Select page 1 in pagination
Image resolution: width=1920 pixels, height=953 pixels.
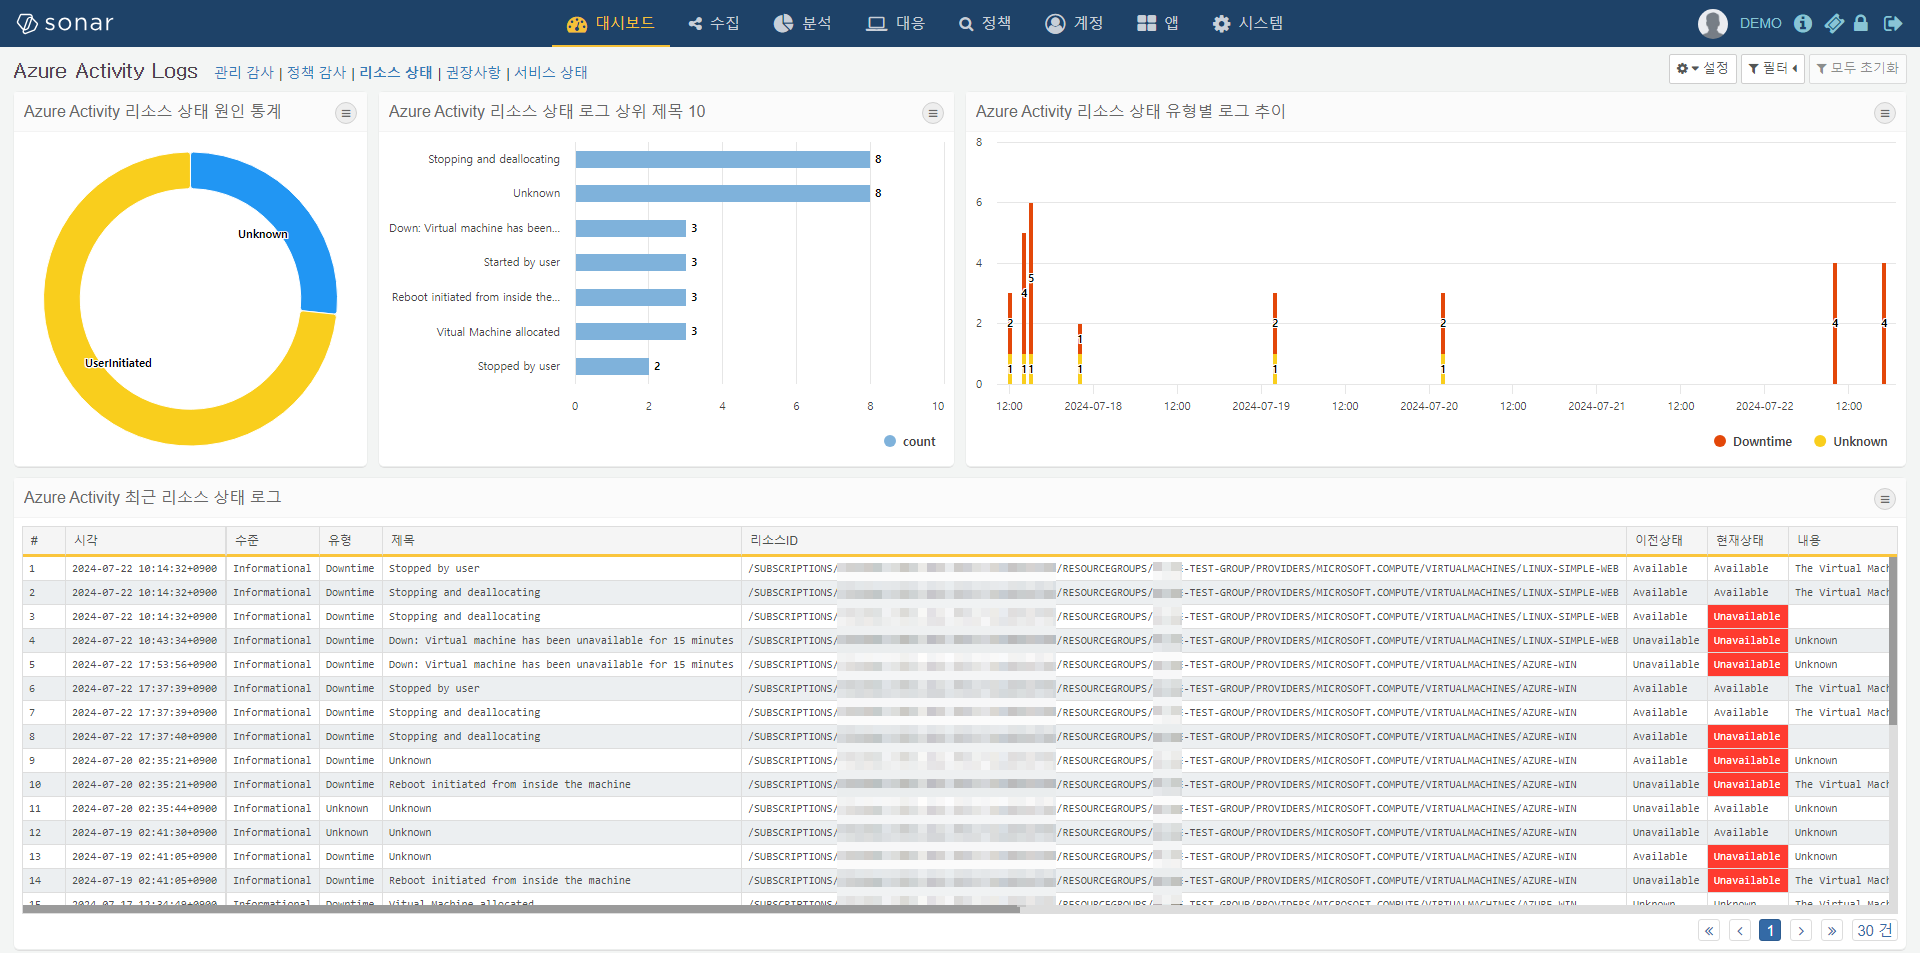click(x=1770, y=931)
